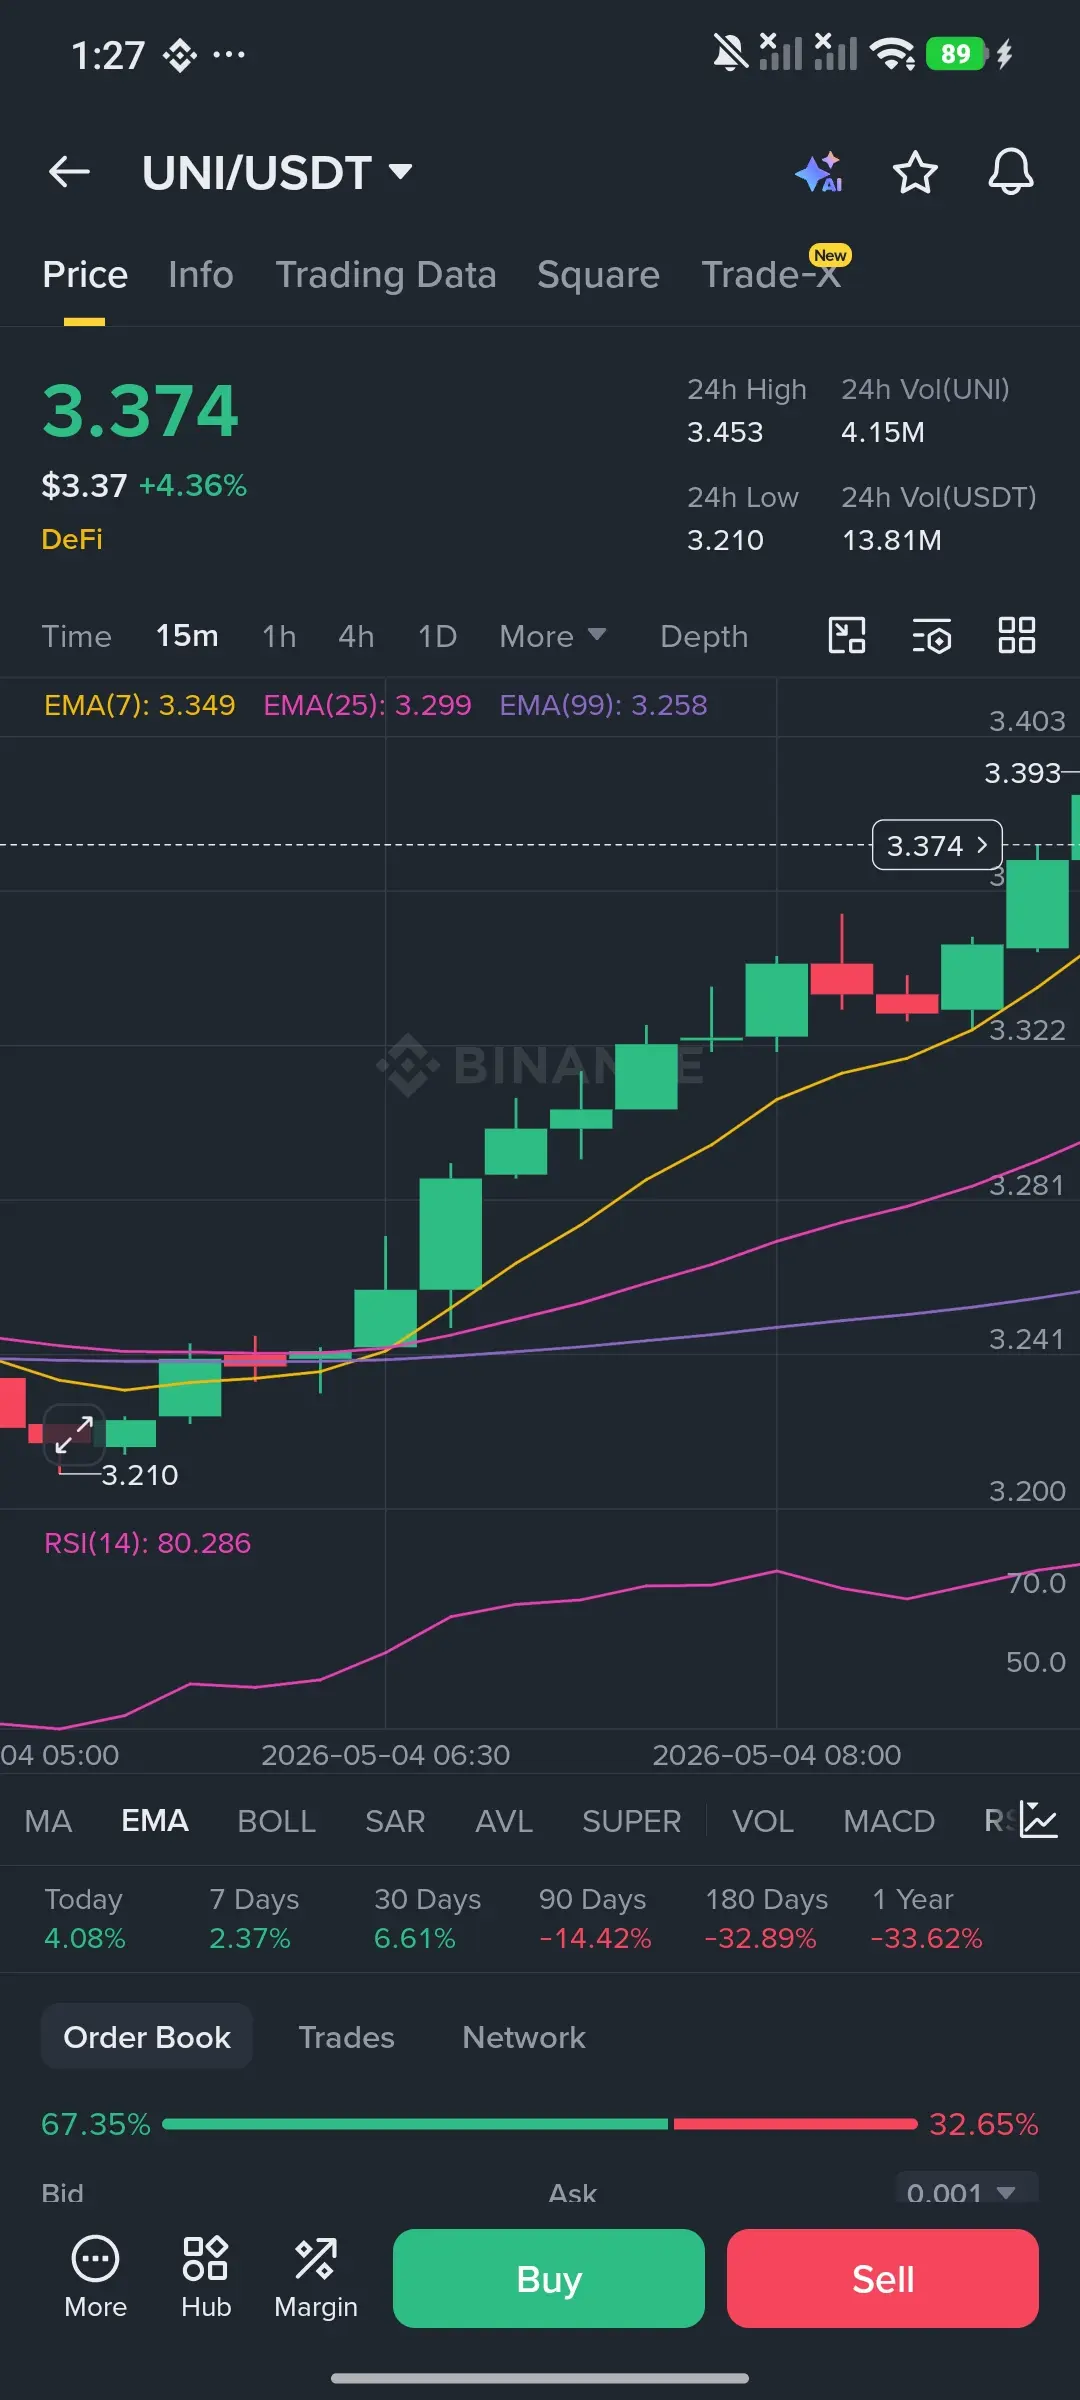This screenshot has height=2400, width=1080.
Task: Open the 0.001 price precision dropdown
Action: tap(967, 2190)
